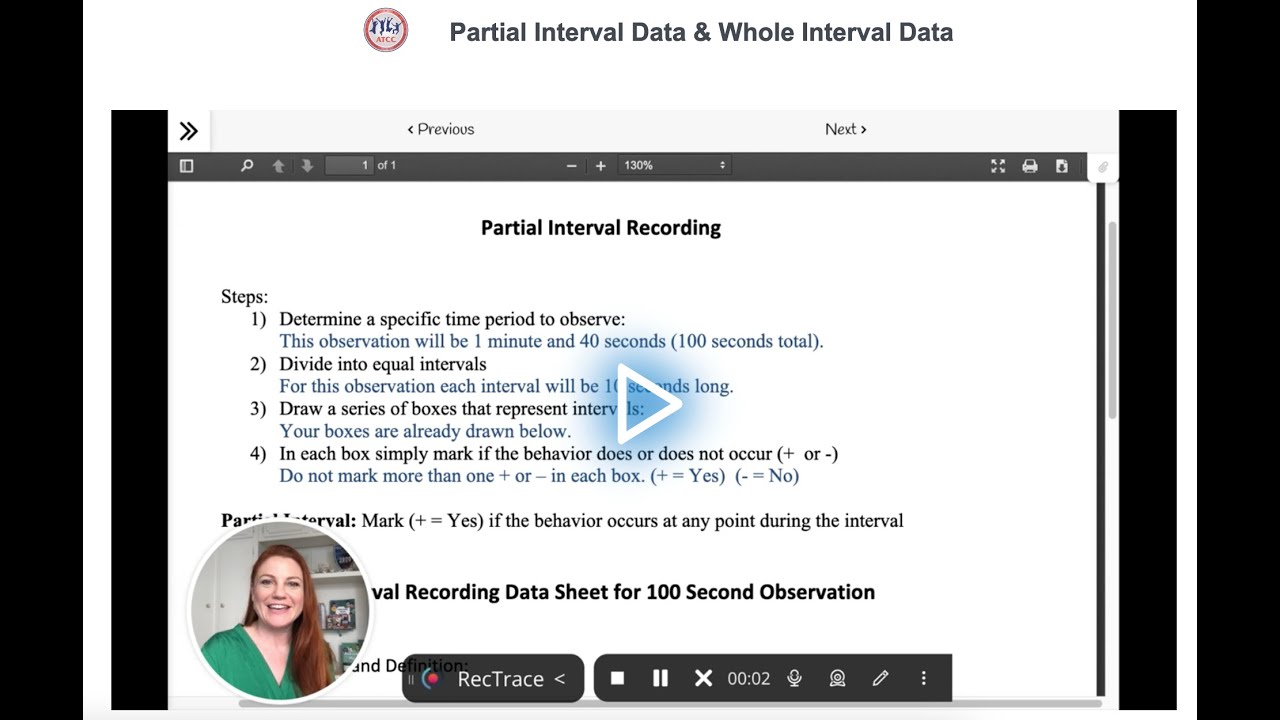Go to the Previous lesson
1280x720 pixels.
coord(441,129)
